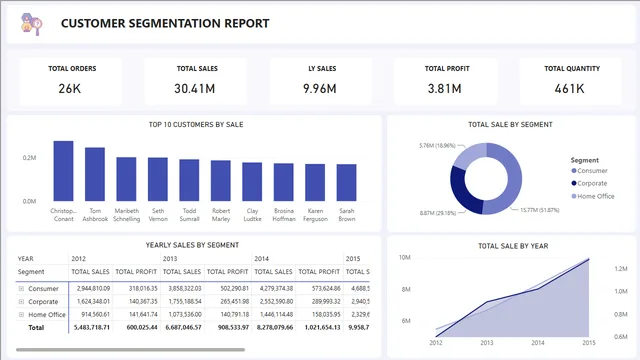Click Christopher Conant's bar in chart
This screenshot has width=640, height=360.
pos(63,171)
